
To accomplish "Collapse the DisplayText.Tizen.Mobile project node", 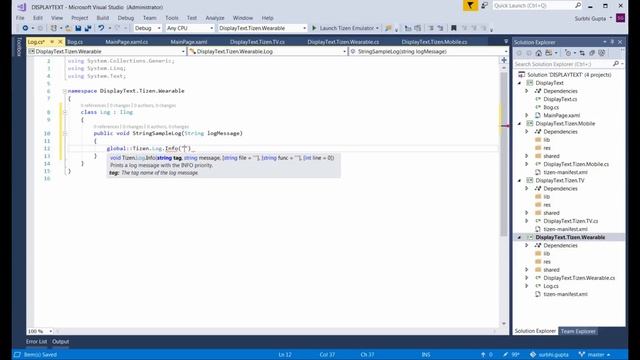I will tap(520, 124).
